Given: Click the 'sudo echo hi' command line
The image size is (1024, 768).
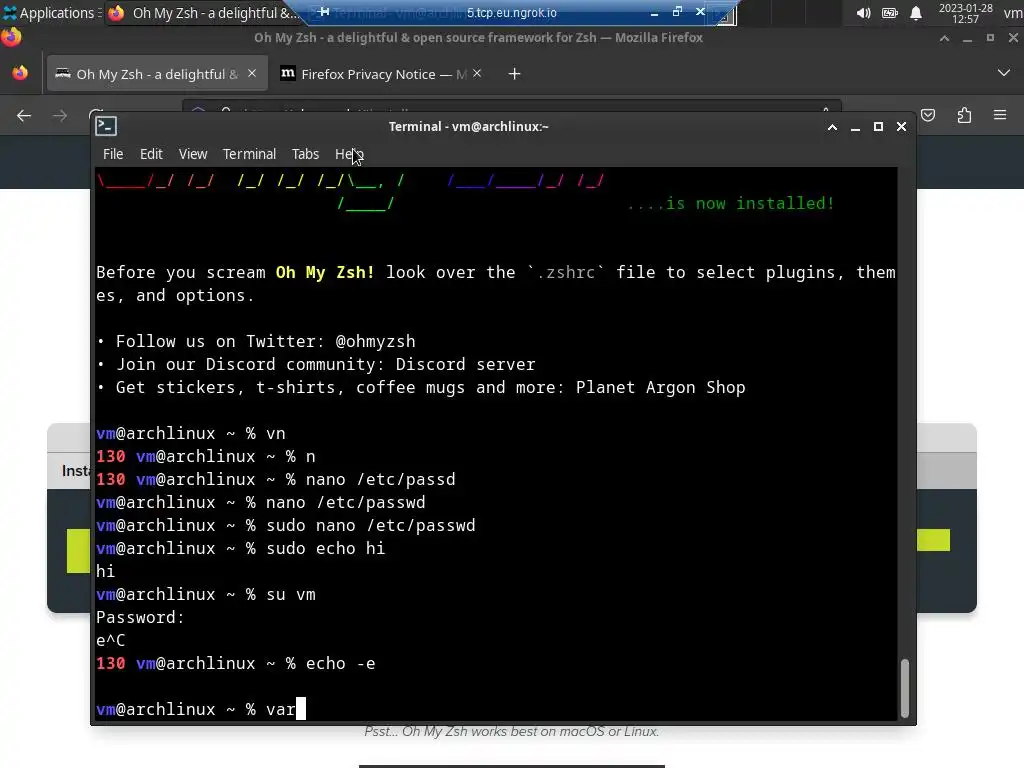Looking at the screenshot, I should tap(240, 548).
